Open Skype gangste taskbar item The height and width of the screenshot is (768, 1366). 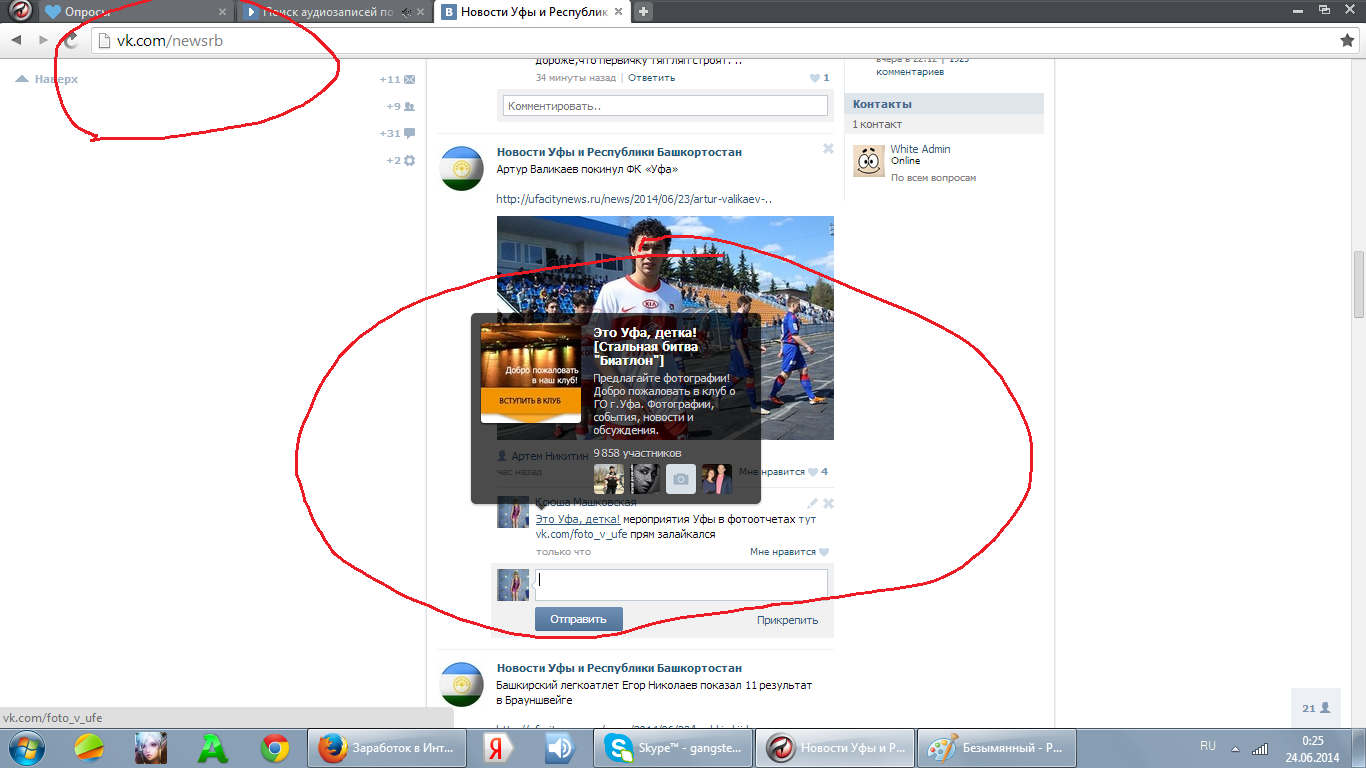672,748
